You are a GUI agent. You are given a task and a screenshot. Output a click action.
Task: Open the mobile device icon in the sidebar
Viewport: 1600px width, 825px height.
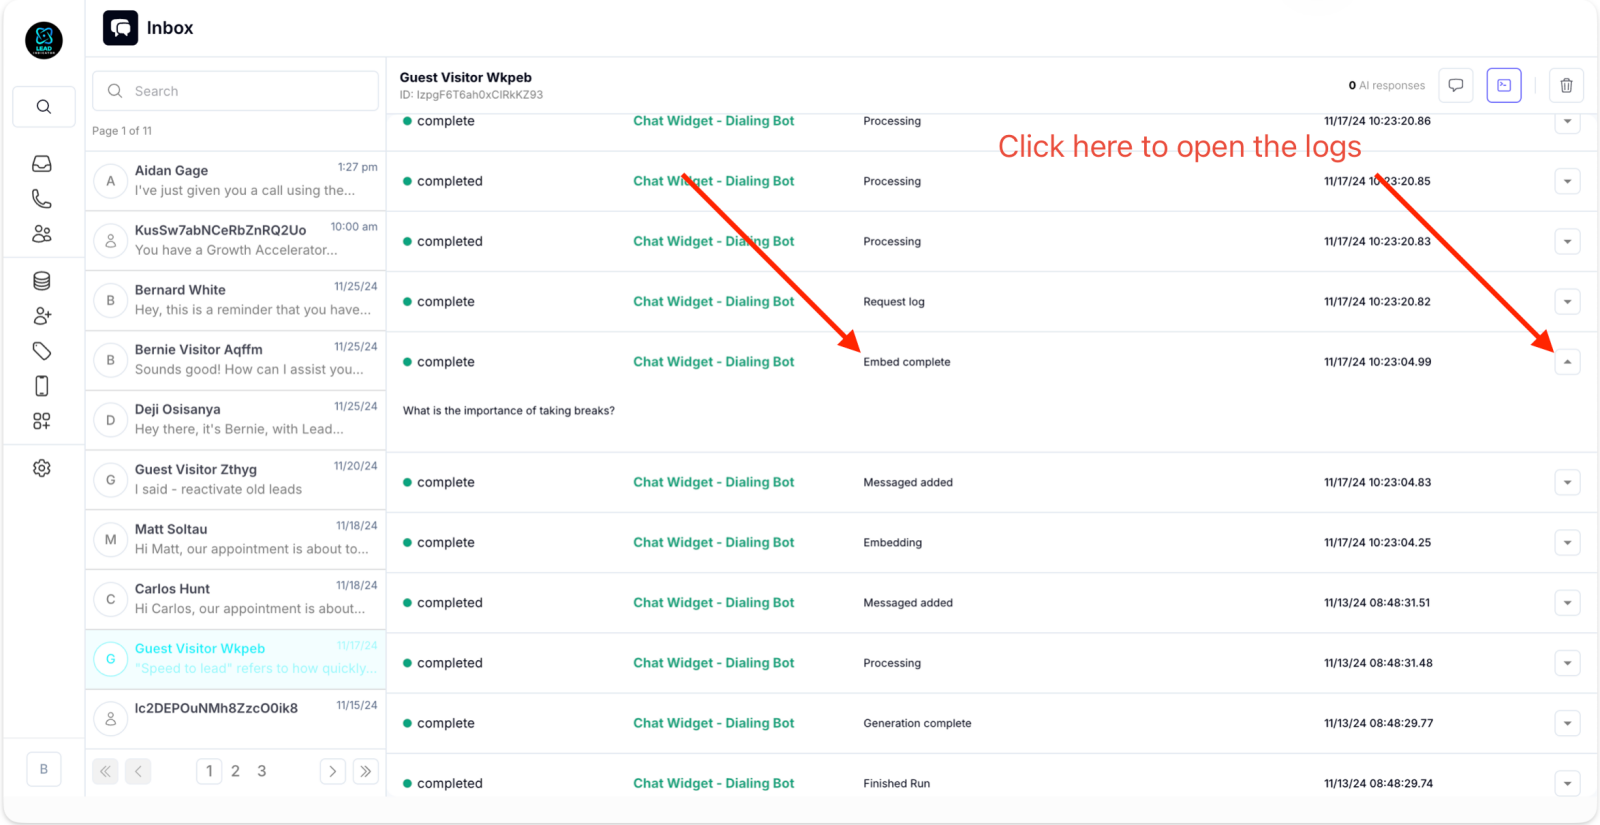[42, 386]
